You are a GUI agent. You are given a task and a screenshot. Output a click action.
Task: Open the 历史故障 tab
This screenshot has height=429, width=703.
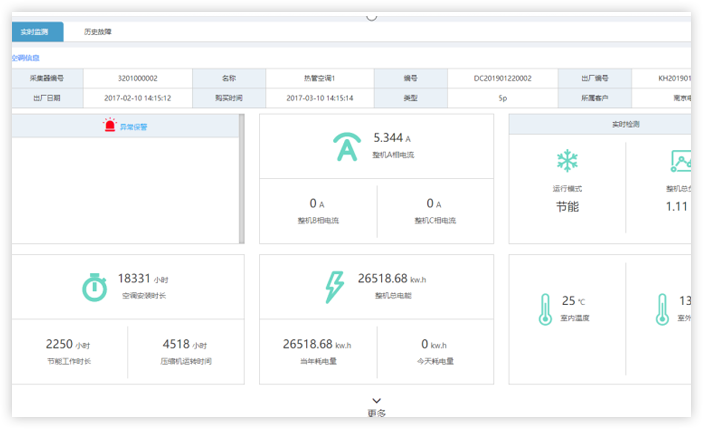tap(98, 32)
